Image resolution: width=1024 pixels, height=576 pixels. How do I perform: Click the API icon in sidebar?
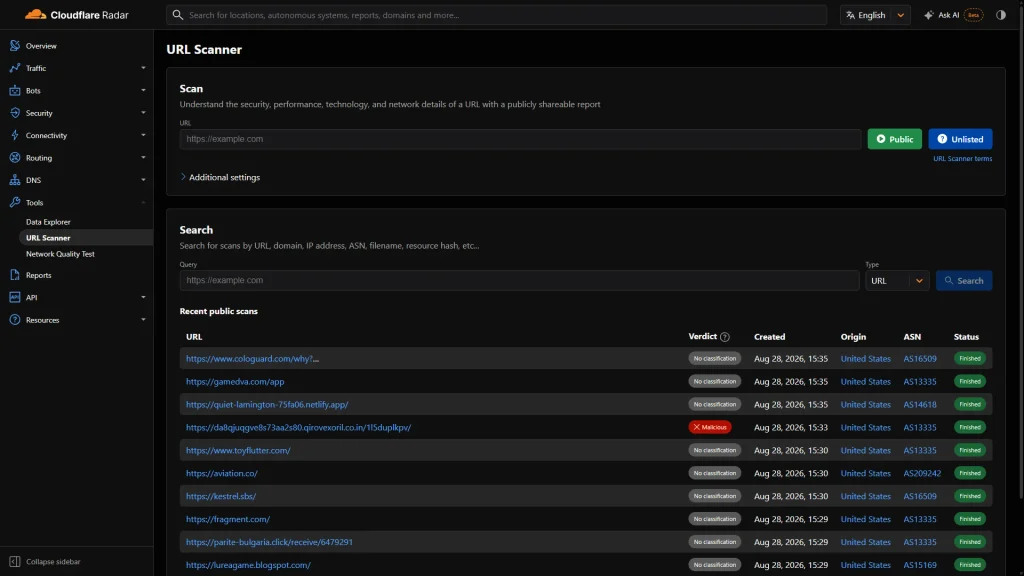point(15,297)
